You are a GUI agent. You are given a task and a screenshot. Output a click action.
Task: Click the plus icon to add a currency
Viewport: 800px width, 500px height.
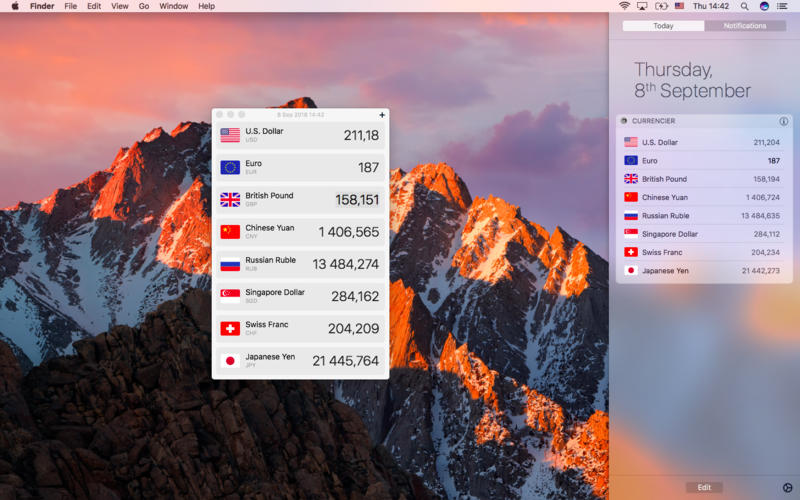[382, 115]
